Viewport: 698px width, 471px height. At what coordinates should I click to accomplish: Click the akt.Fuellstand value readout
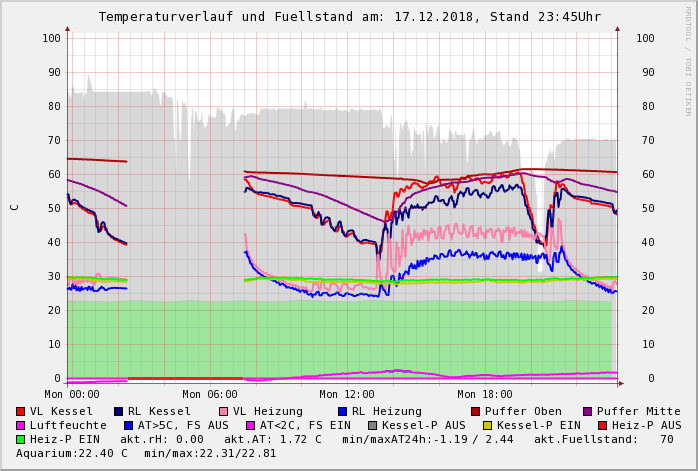(604, 439)
